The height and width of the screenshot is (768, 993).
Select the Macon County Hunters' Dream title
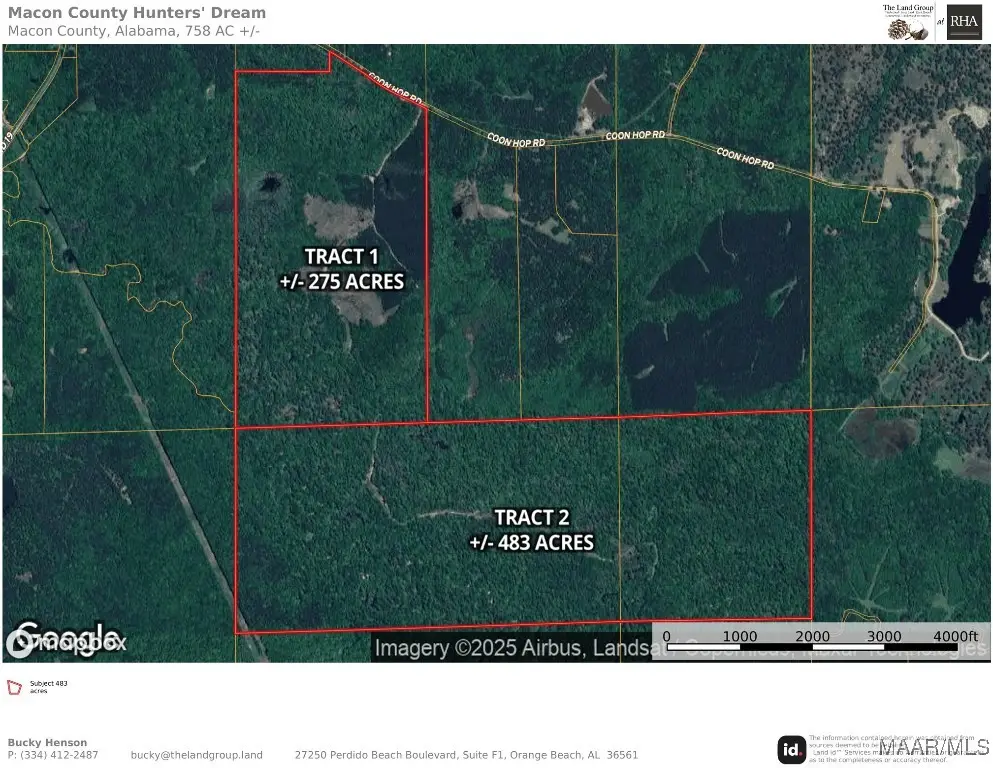tap(136, 12)
